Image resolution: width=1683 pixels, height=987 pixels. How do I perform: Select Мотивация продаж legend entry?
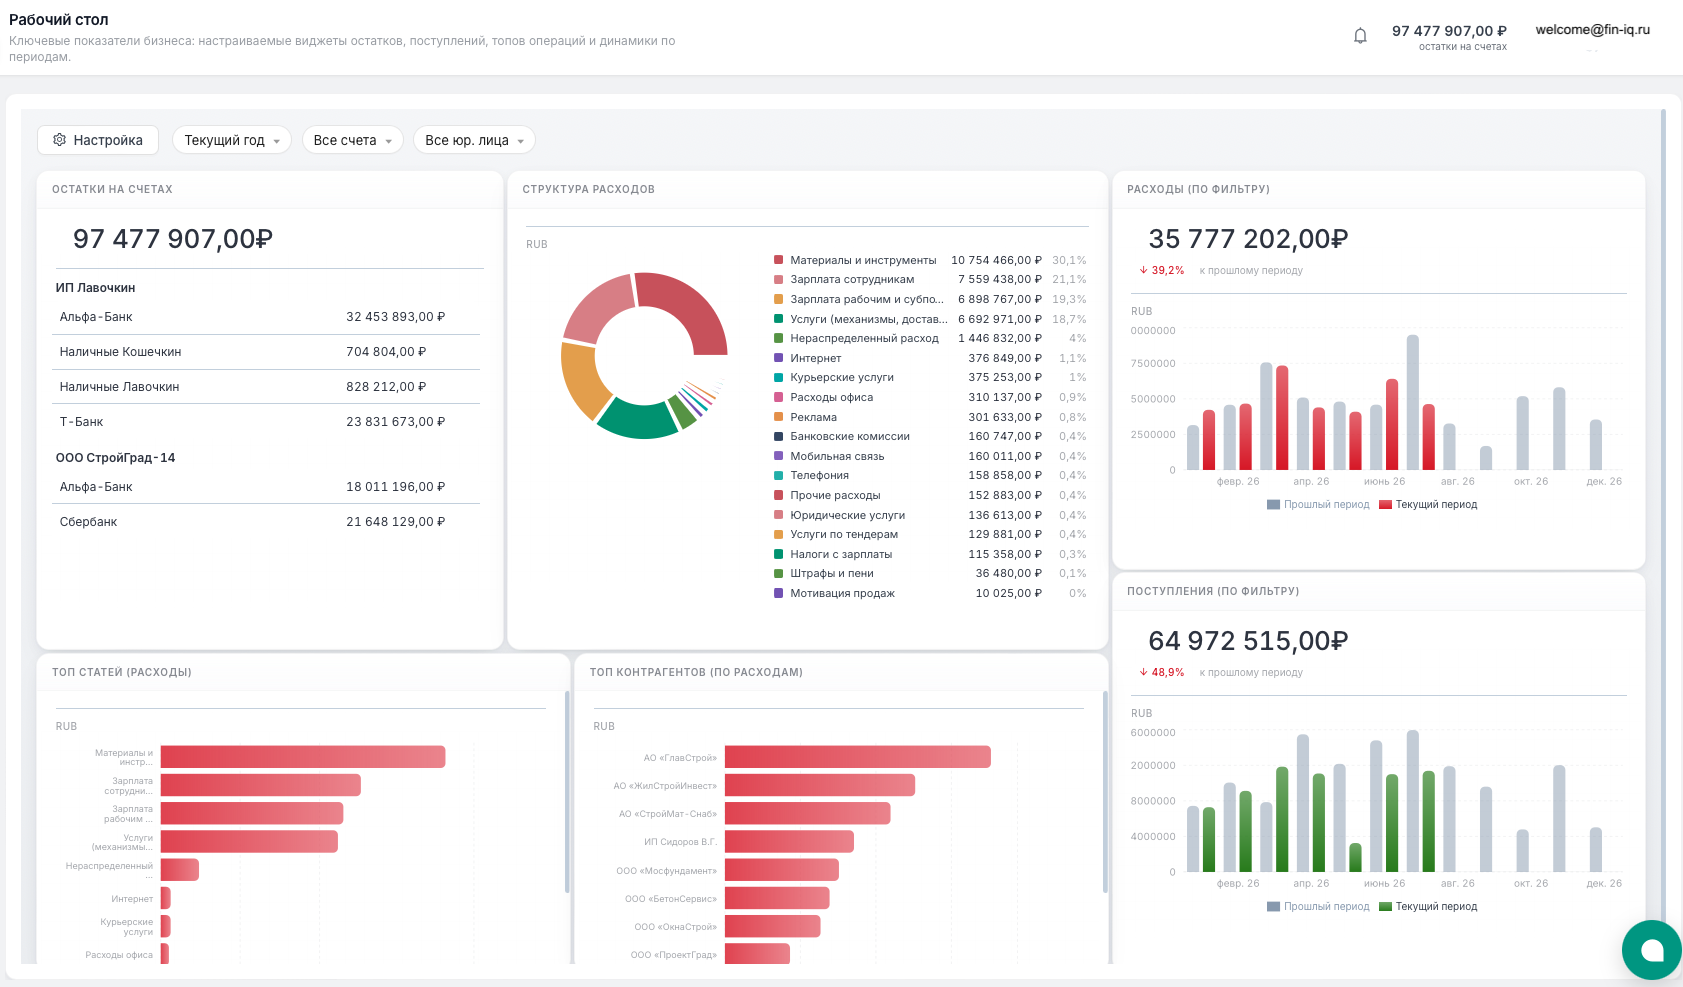(x=930, y=593)
